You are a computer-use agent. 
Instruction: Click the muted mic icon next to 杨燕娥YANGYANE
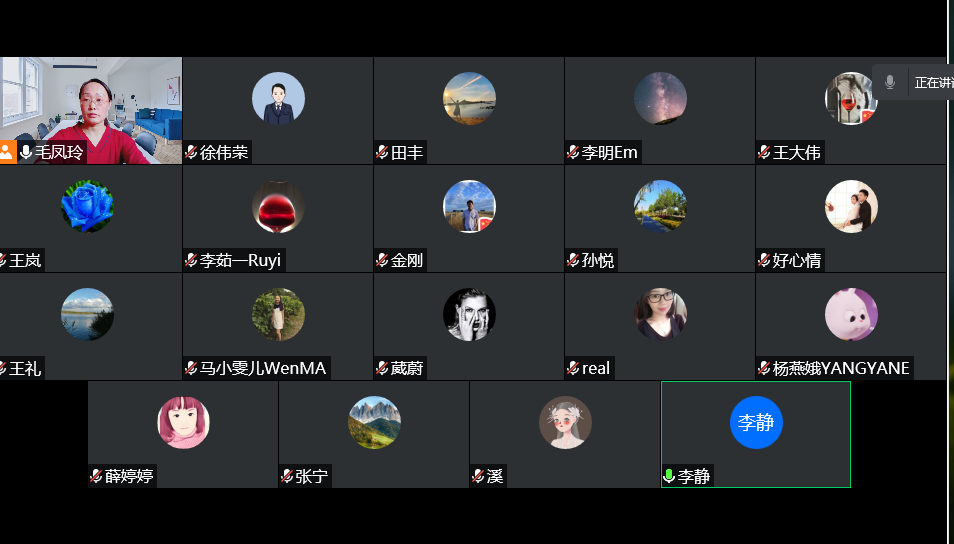pyautogui.click(x=764, y=369)
